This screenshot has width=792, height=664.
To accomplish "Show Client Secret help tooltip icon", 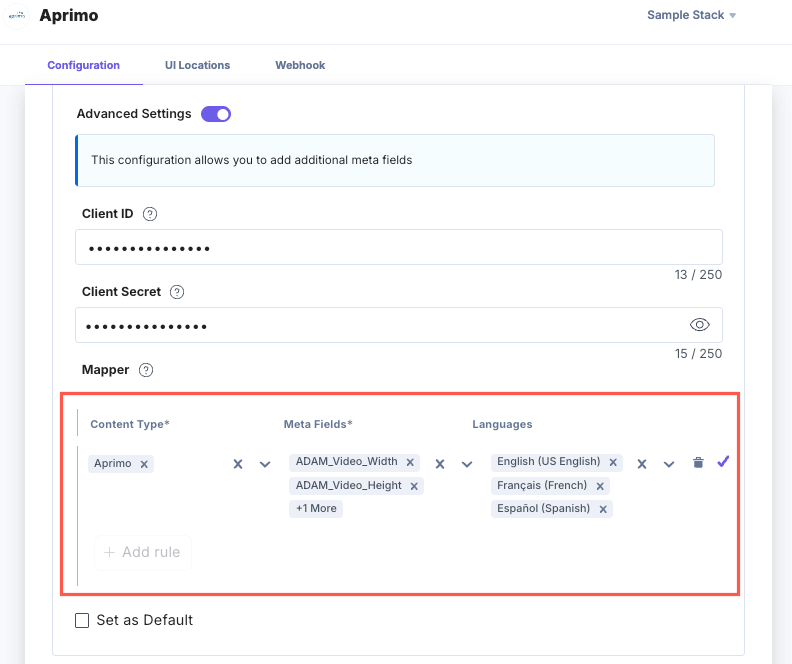I will [x=177, y=292].
